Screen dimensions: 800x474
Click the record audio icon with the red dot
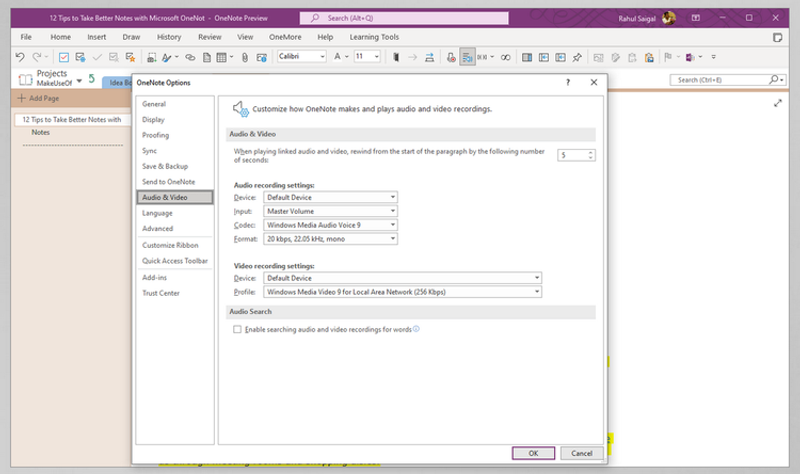pyautogui.click(x=451, y=57)
